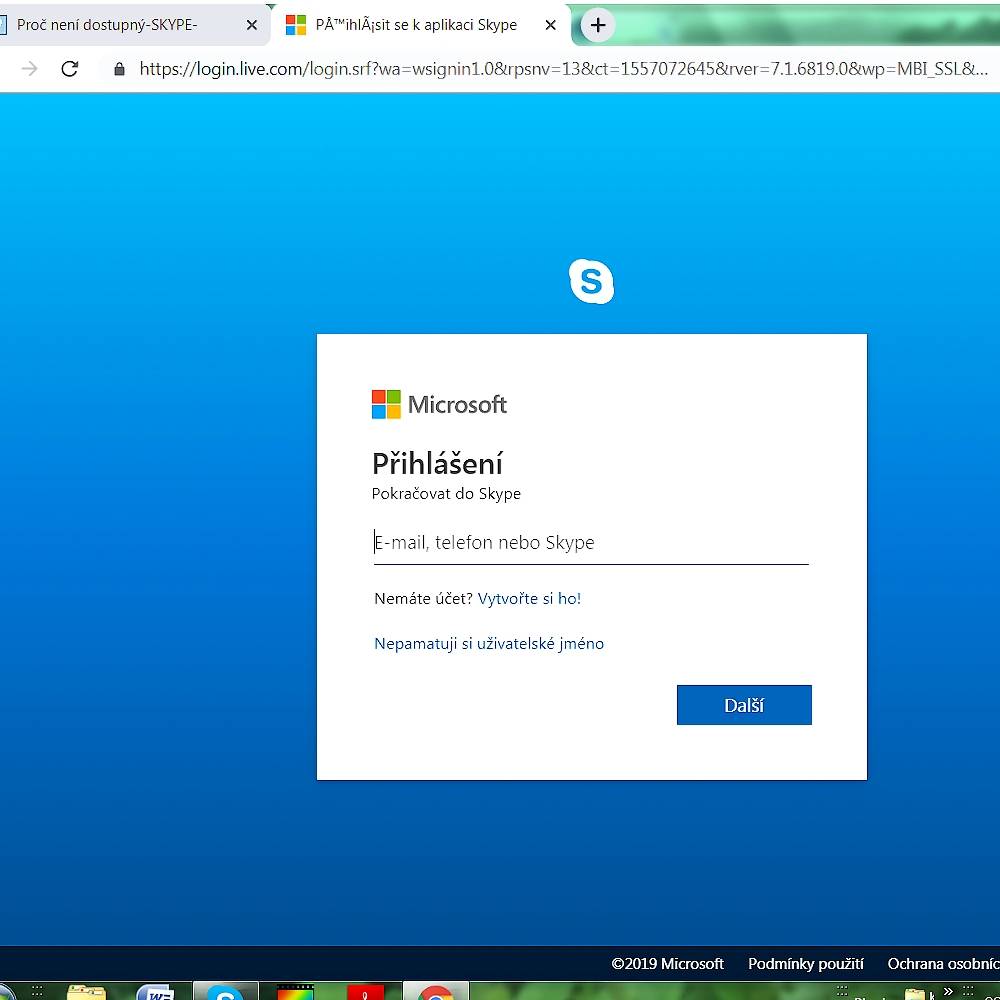The height and width of the screenshot is (1000, 1000).
Task: Go forward with the forward arrow
Action: tap(29, 68)
